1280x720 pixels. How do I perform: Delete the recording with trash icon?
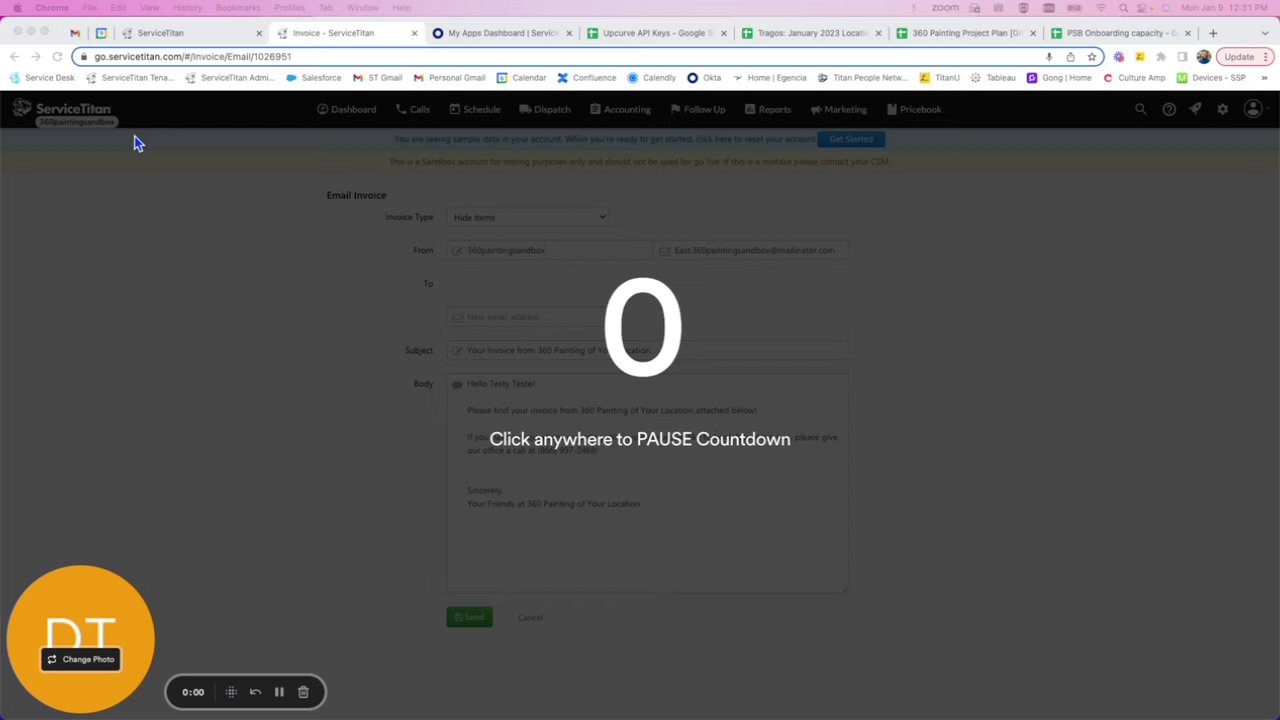pyautogui.click(x=303, y=692)
